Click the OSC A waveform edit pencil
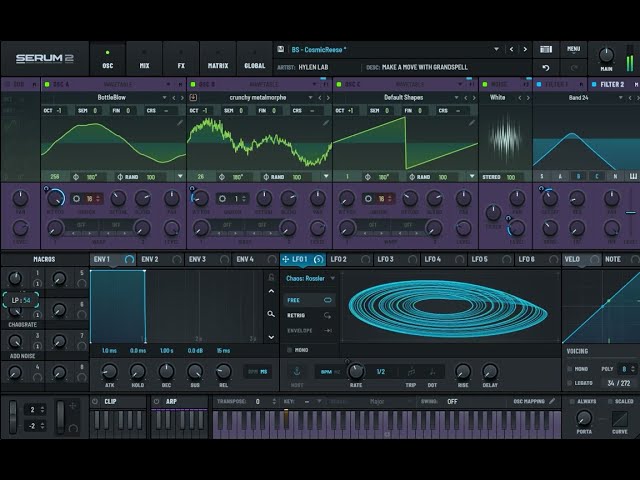The image size is (640, 480). click(180, 122)
